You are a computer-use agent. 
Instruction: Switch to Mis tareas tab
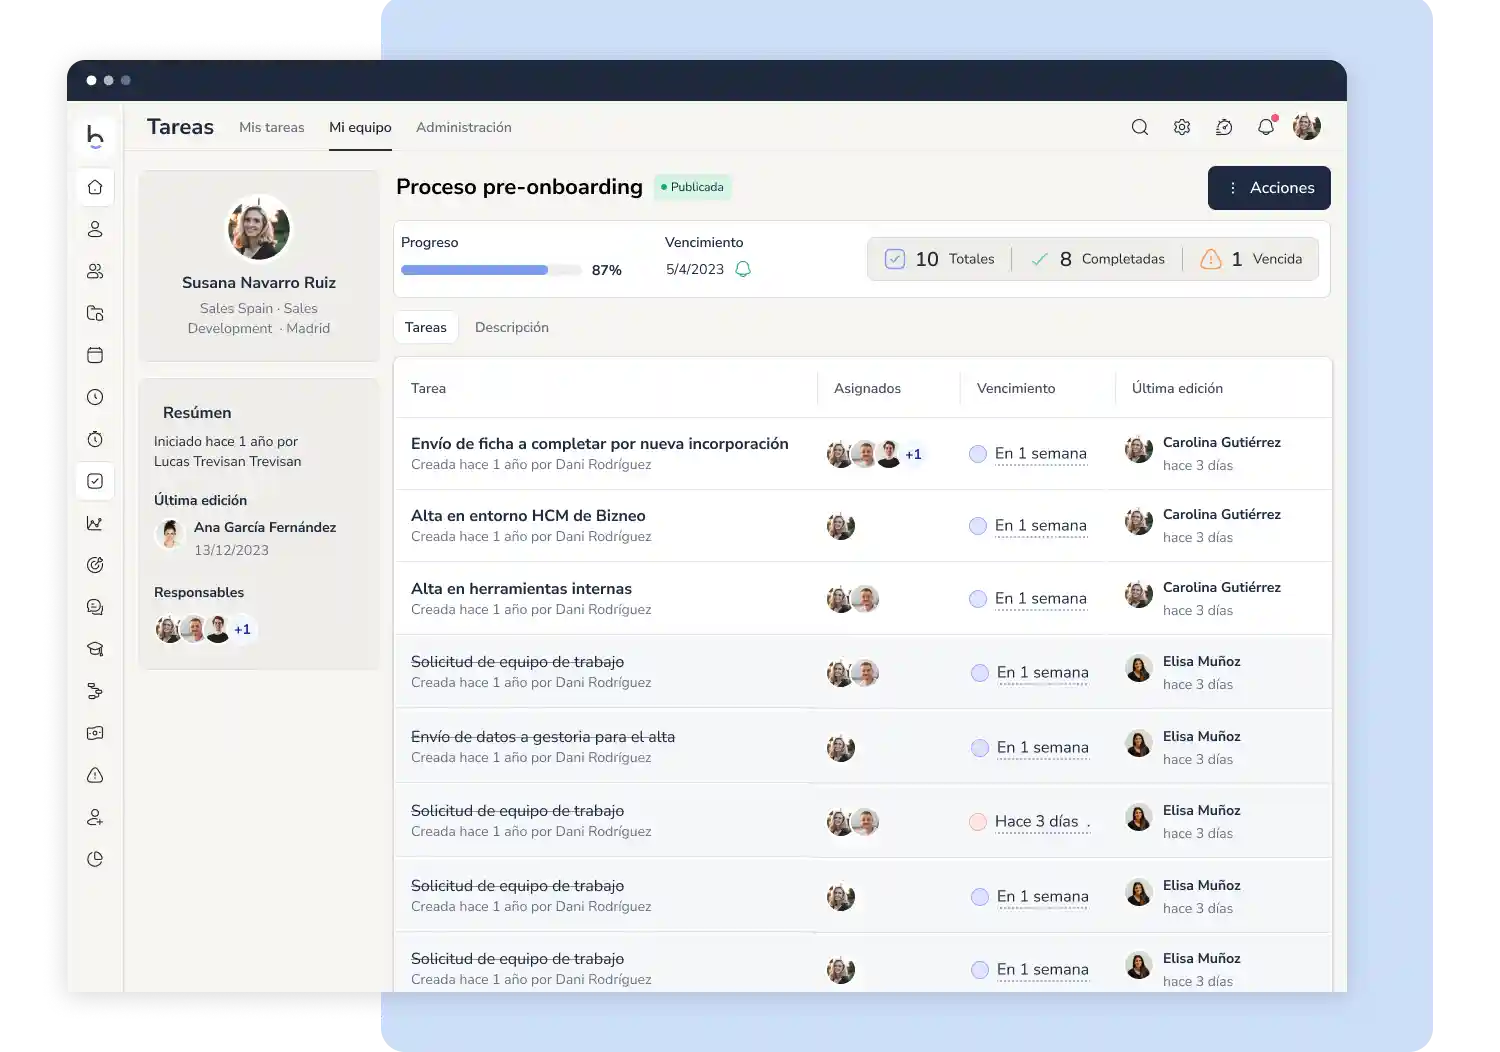(272, 127)
